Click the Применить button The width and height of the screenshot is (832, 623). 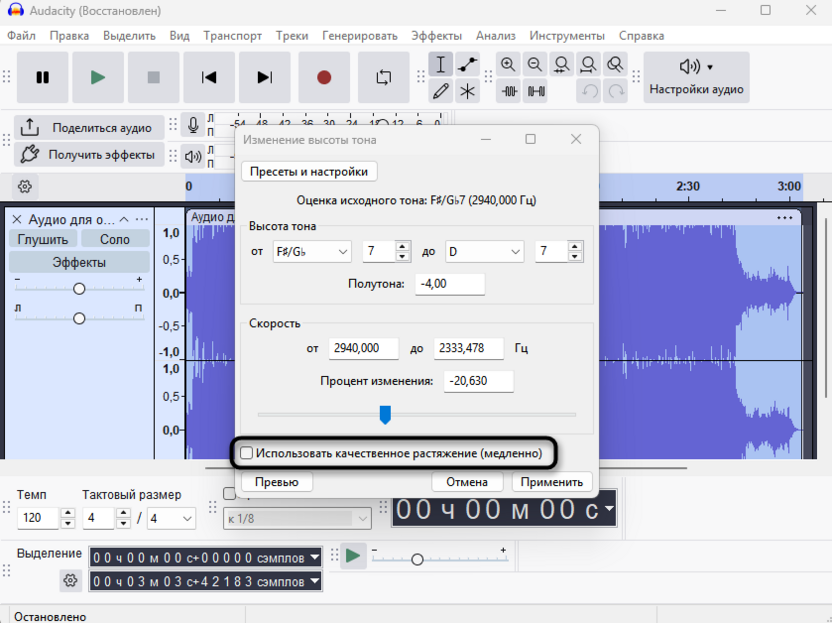click(552, 482)
